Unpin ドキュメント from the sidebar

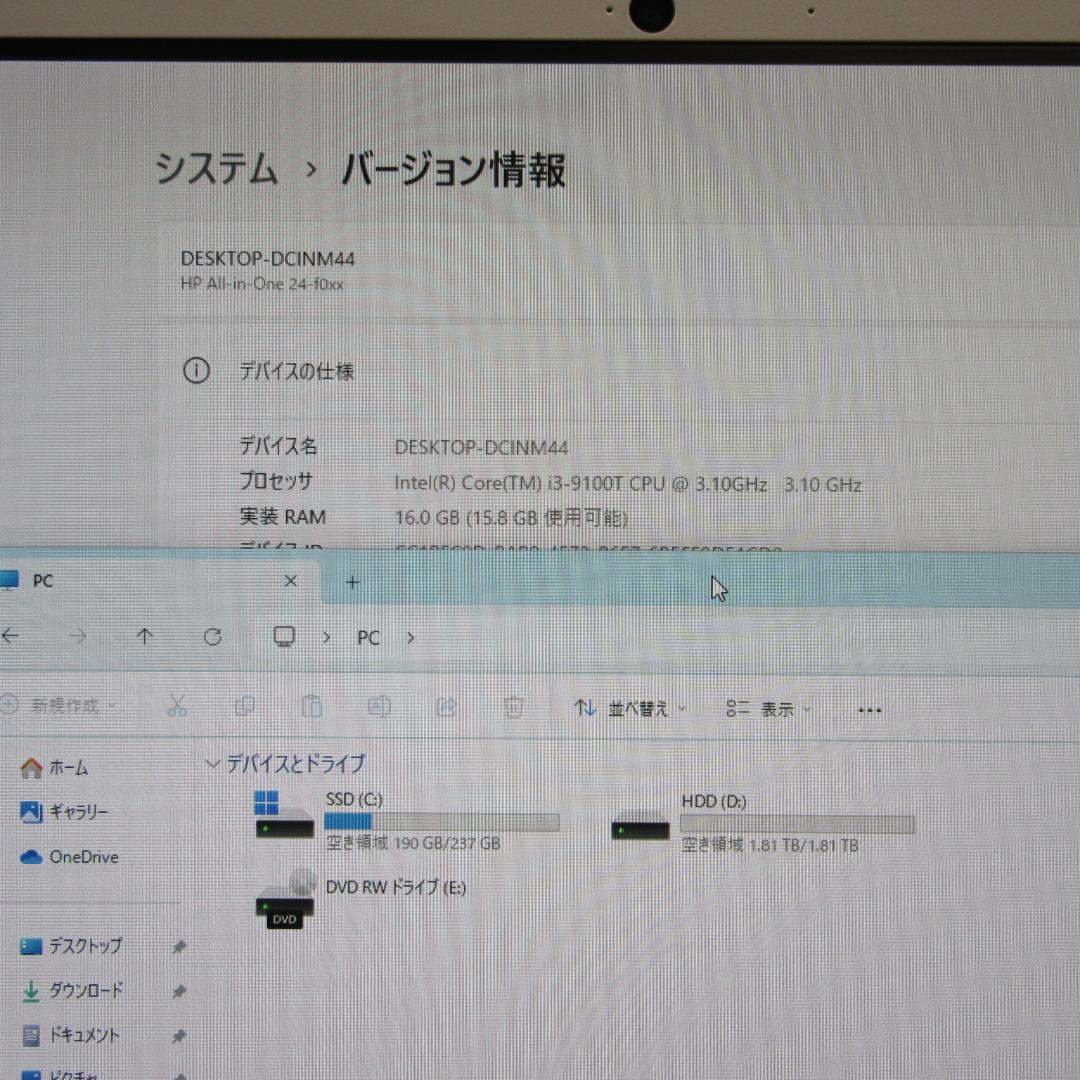(180, 1036)
